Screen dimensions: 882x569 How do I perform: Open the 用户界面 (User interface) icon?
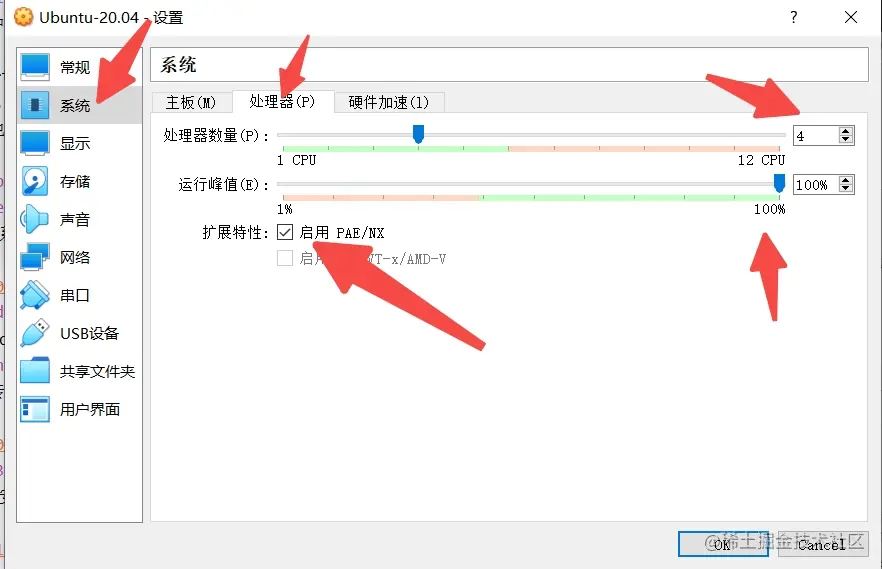tap(35, 409)
